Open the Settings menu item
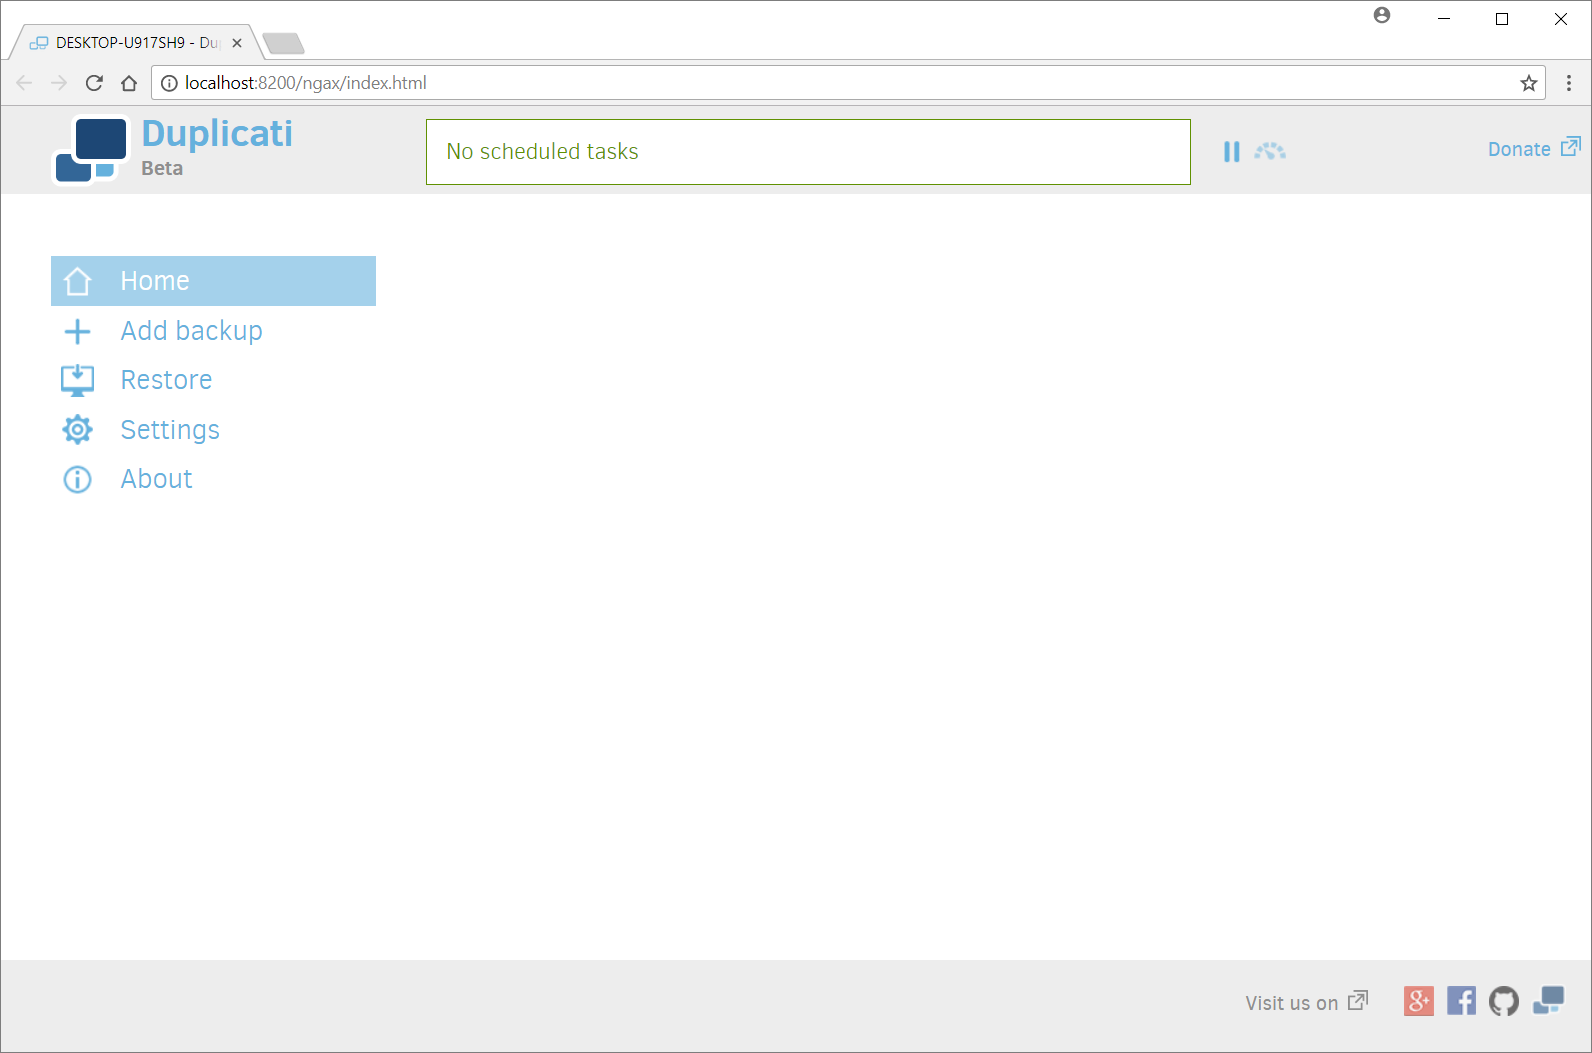The width and height of the screenshot is (1592, 1053). (x=213, y=430)
